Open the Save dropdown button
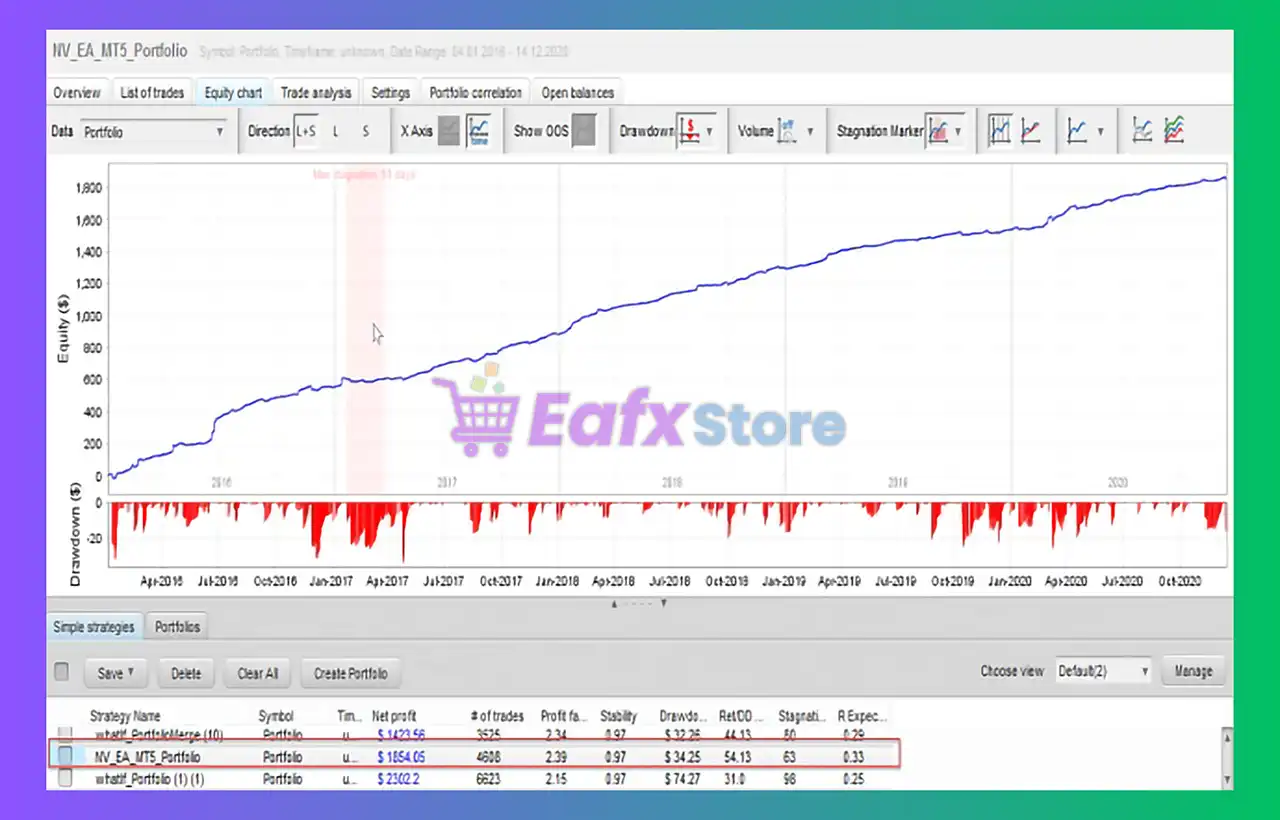The image size is (1280, 820). [x=115, y=673]
